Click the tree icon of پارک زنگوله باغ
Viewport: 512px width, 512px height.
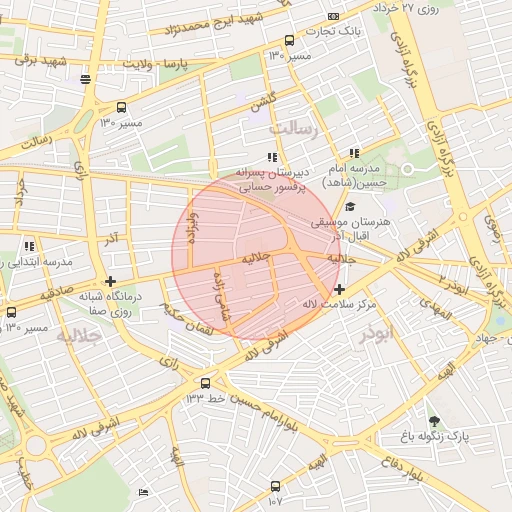434,422
